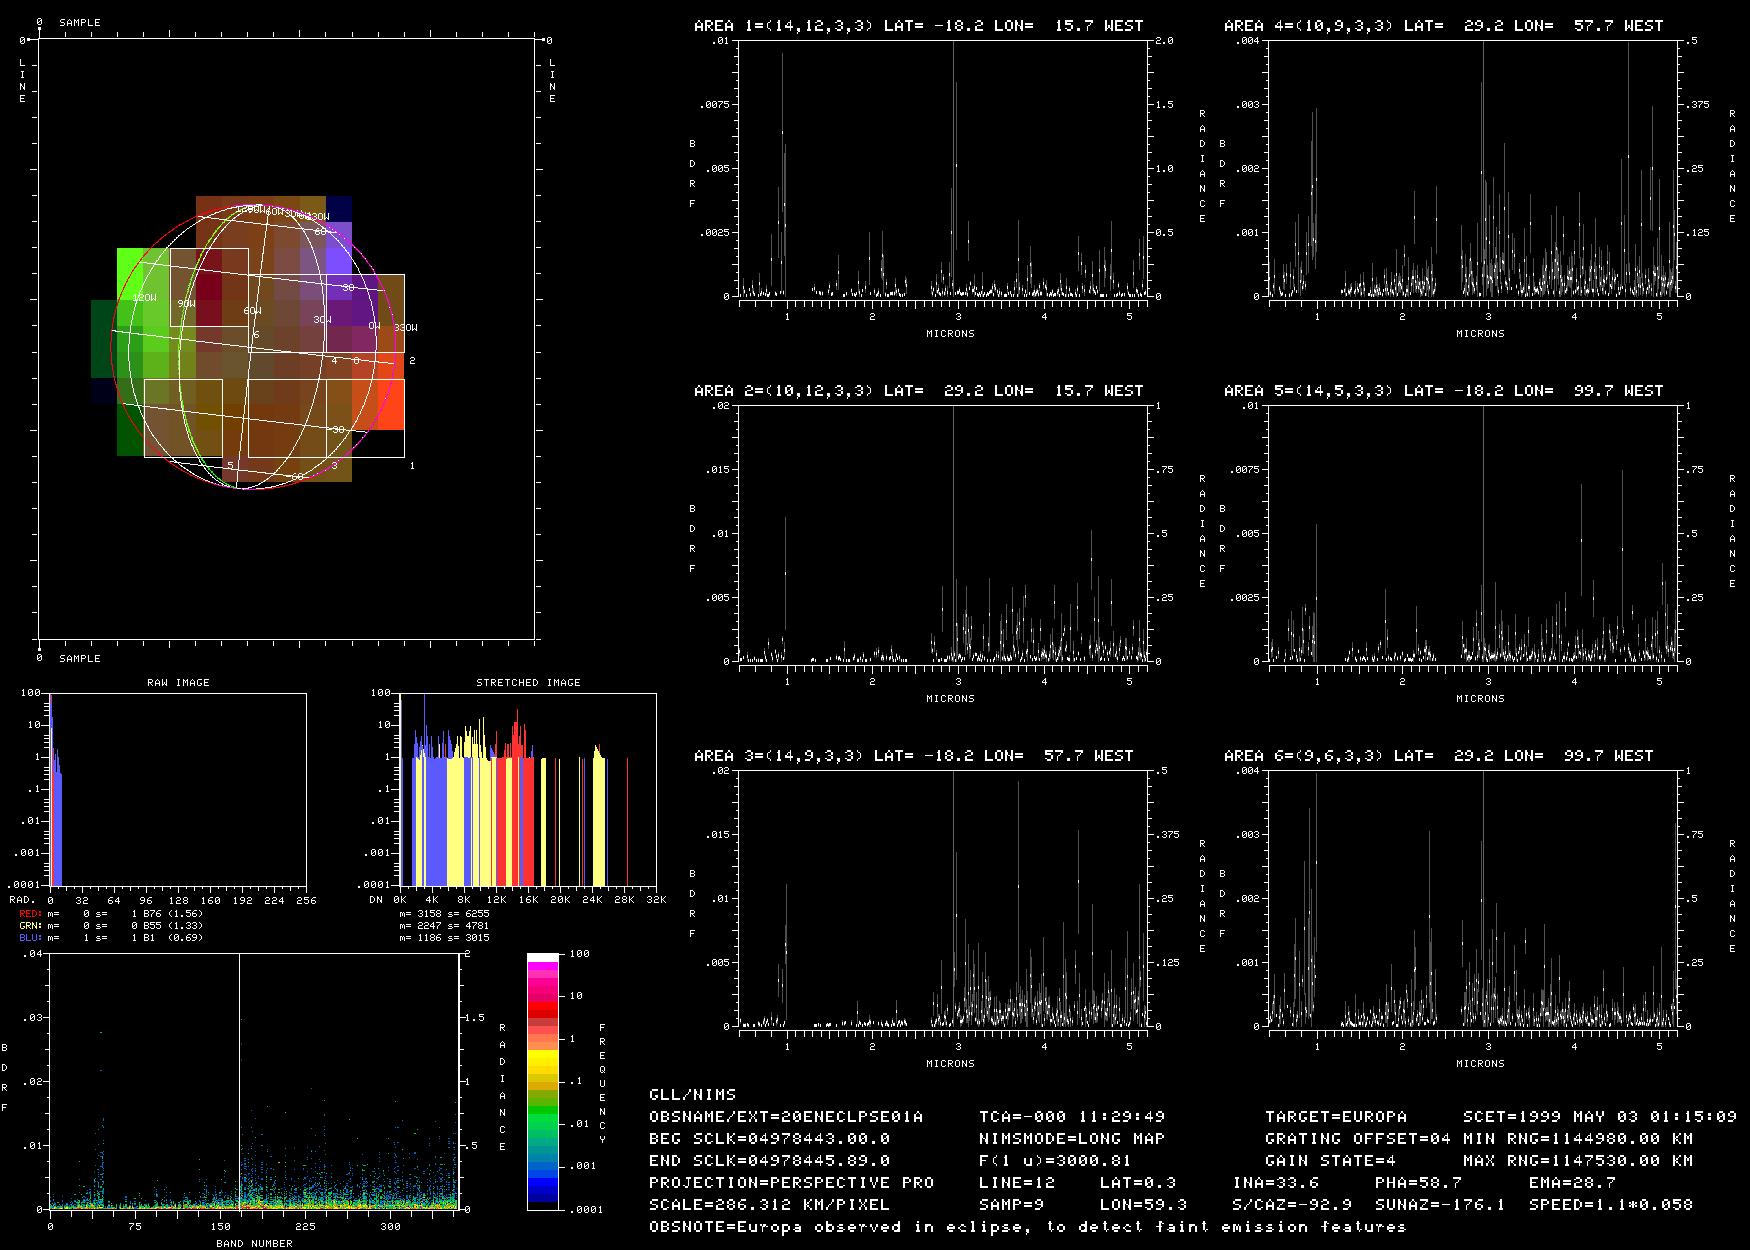The width and height of the screenshot is (1750, 1250).
Task: Click the GLL/NIMS heading
Action: click(x=692, y=1095)
